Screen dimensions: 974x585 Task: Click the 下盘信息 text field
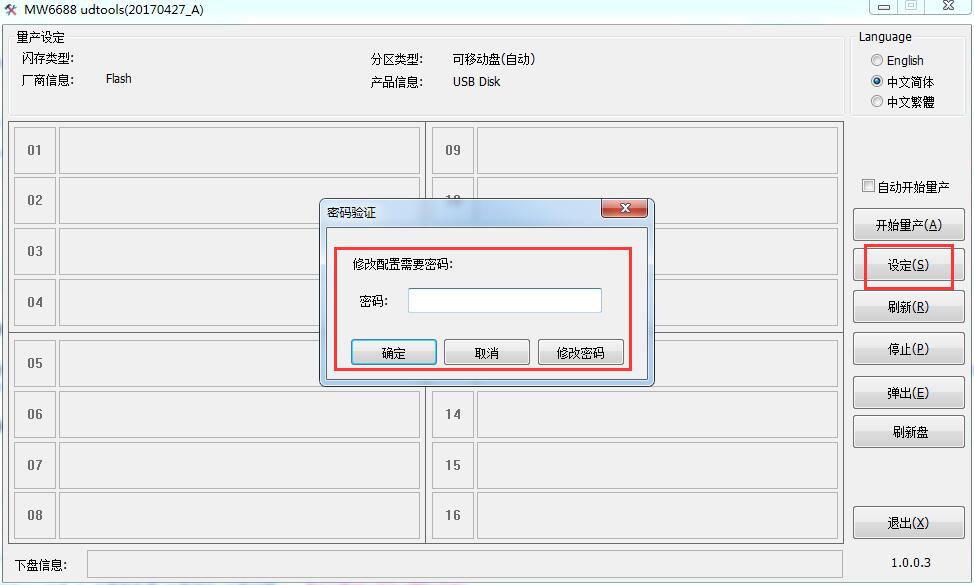(465, 564)
